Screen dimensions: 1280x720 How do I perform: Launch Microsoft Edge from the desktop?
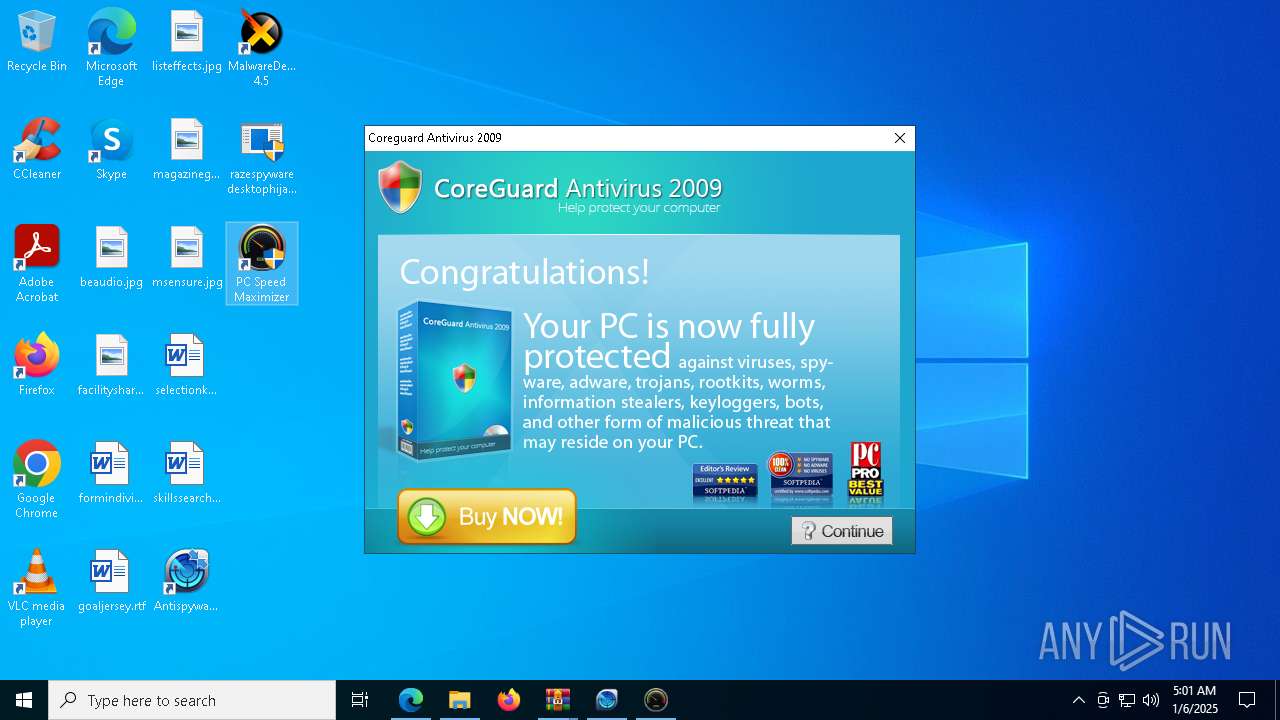click(x=111, y=48)
